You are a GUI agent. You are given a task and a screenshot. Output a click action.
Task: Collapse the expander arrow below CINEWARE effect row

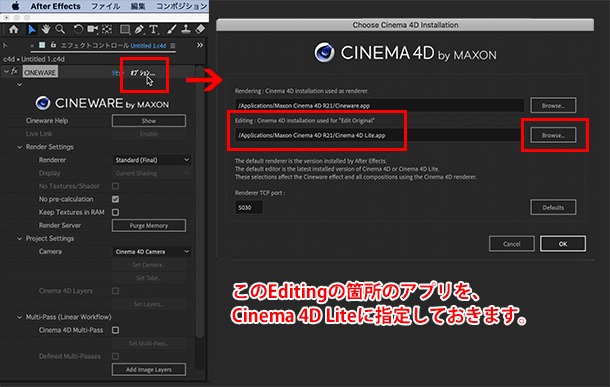tap(19, 84)
